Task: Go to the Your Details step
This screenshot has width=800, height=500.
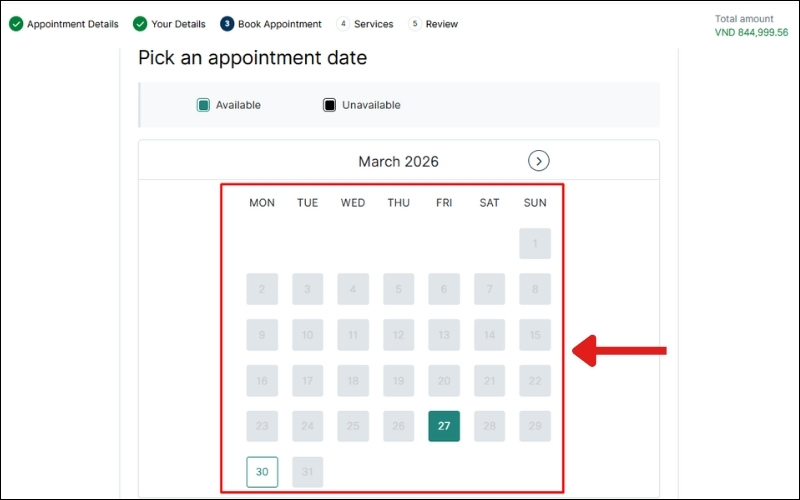Action: [x=178, y=24]
